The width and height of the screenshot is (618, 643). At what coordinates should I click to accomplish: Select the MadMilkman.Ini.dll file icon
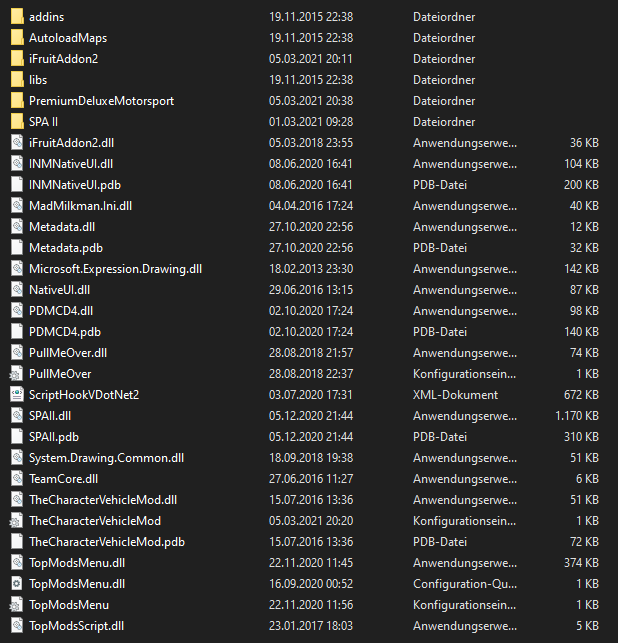[17, 206]
